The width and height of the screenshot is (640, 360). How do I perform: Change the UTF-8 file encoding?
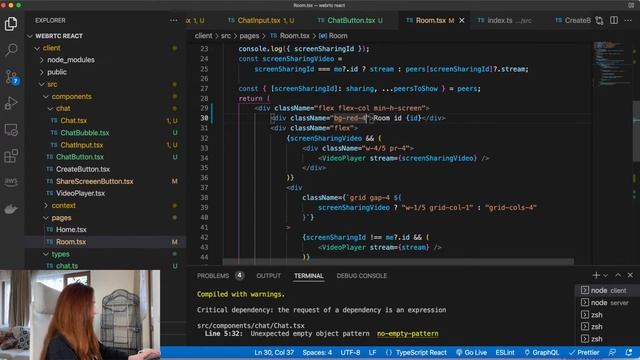pos(350,353)
